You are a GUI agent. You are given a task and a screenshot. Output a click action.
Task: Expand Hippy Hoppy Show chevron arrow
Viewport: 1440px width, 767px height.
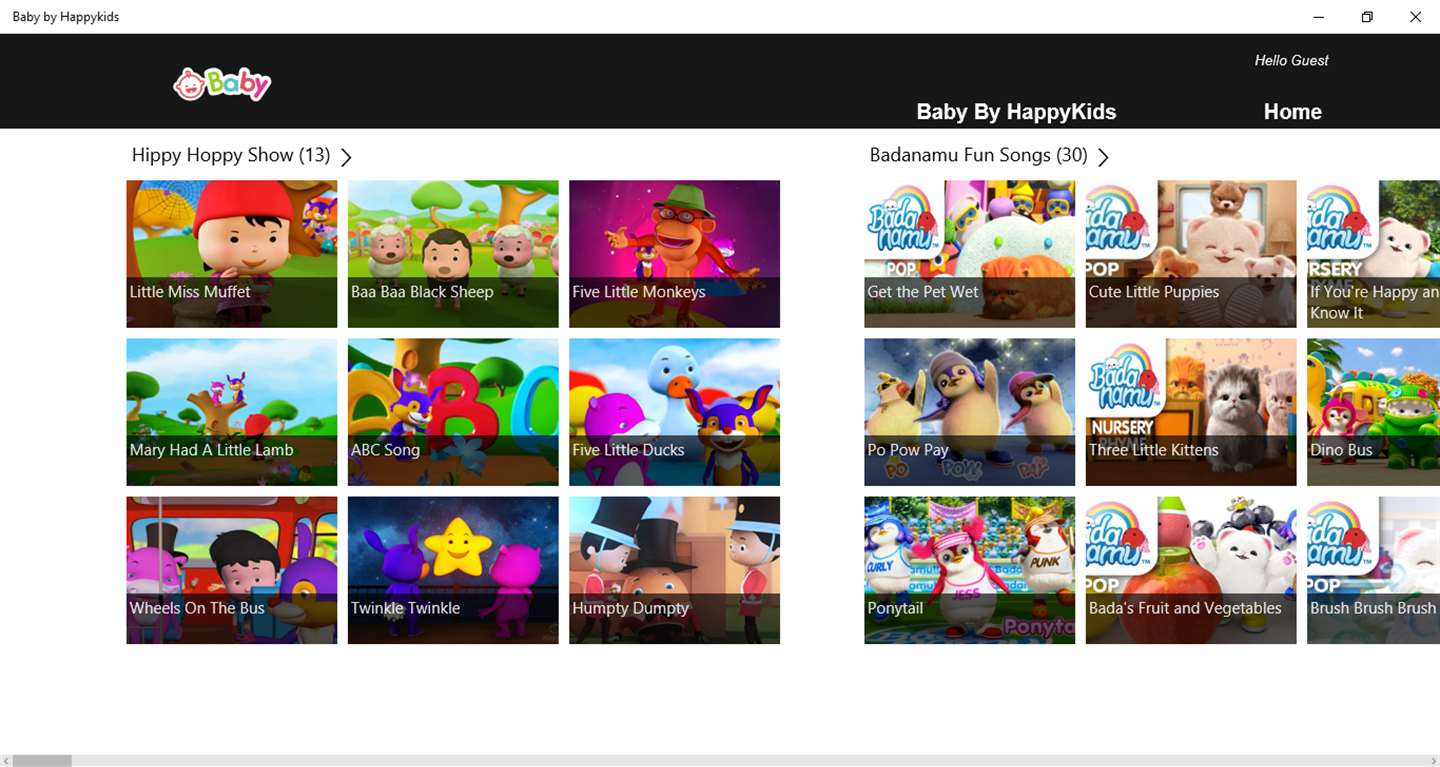click(x=346, y=157)
